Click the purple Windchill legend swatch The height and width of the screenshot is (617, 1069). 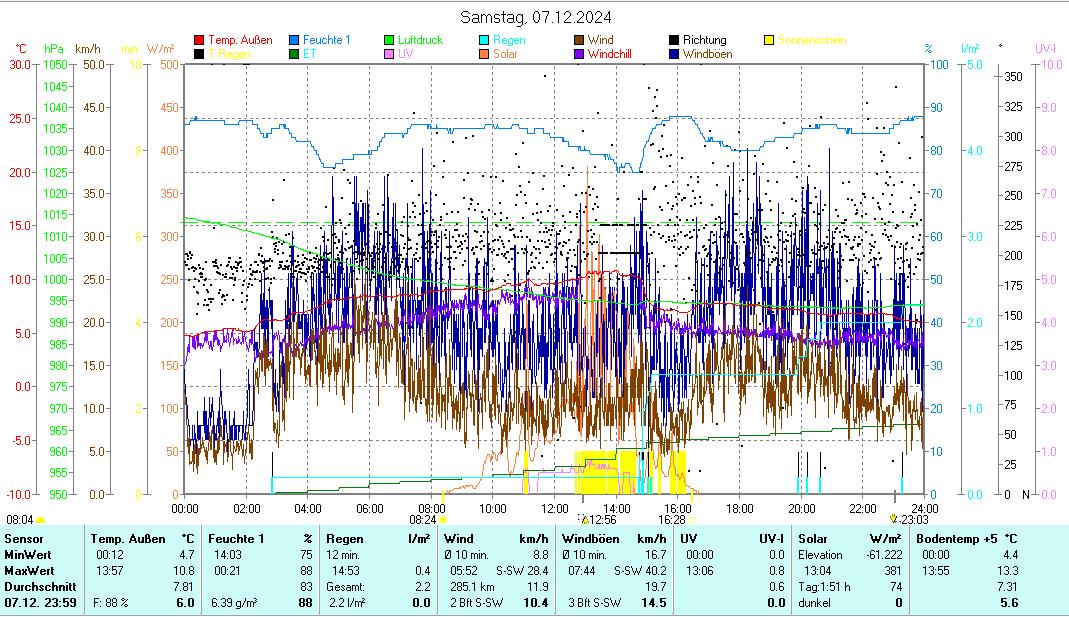(x=579, y=54)
